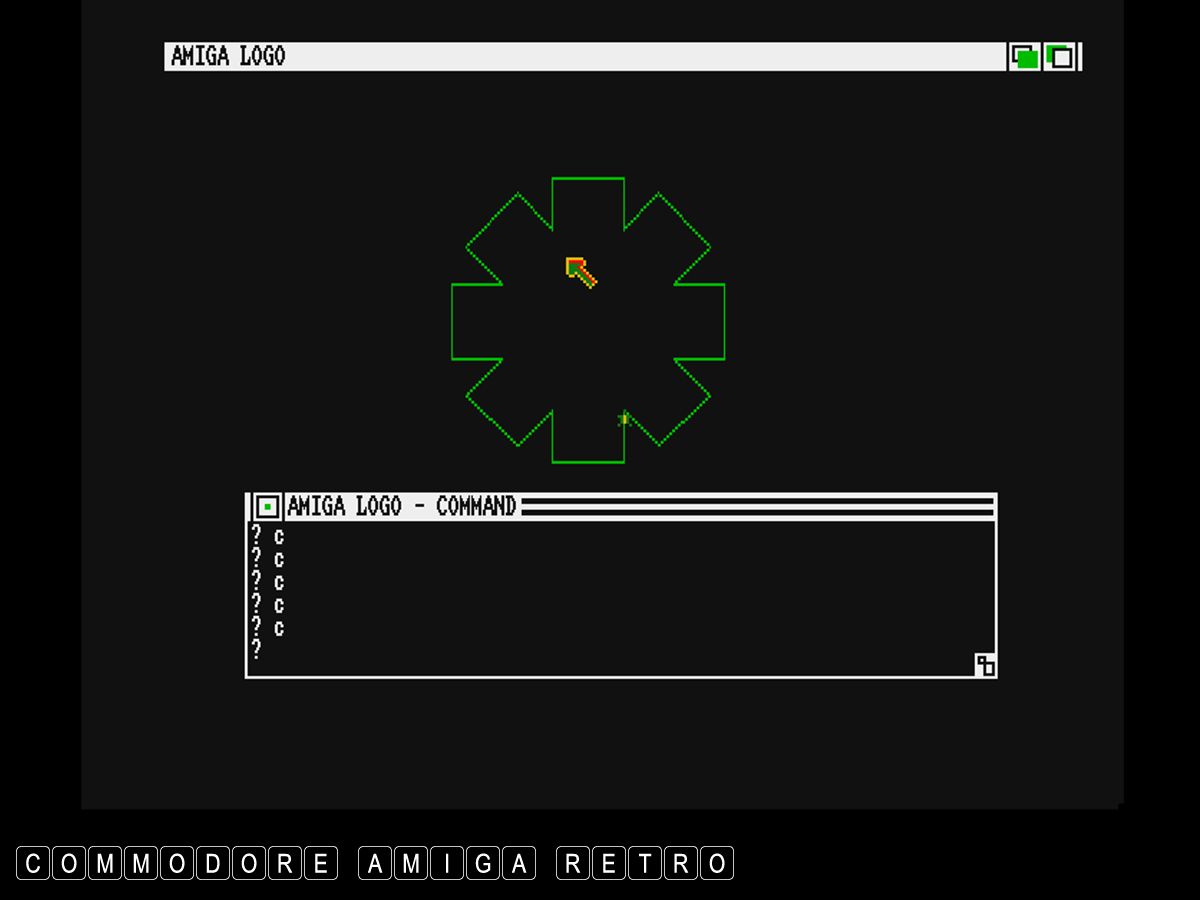
Task: Click the empty ? prompt on the last line
Action: click(x=256, y=650)
